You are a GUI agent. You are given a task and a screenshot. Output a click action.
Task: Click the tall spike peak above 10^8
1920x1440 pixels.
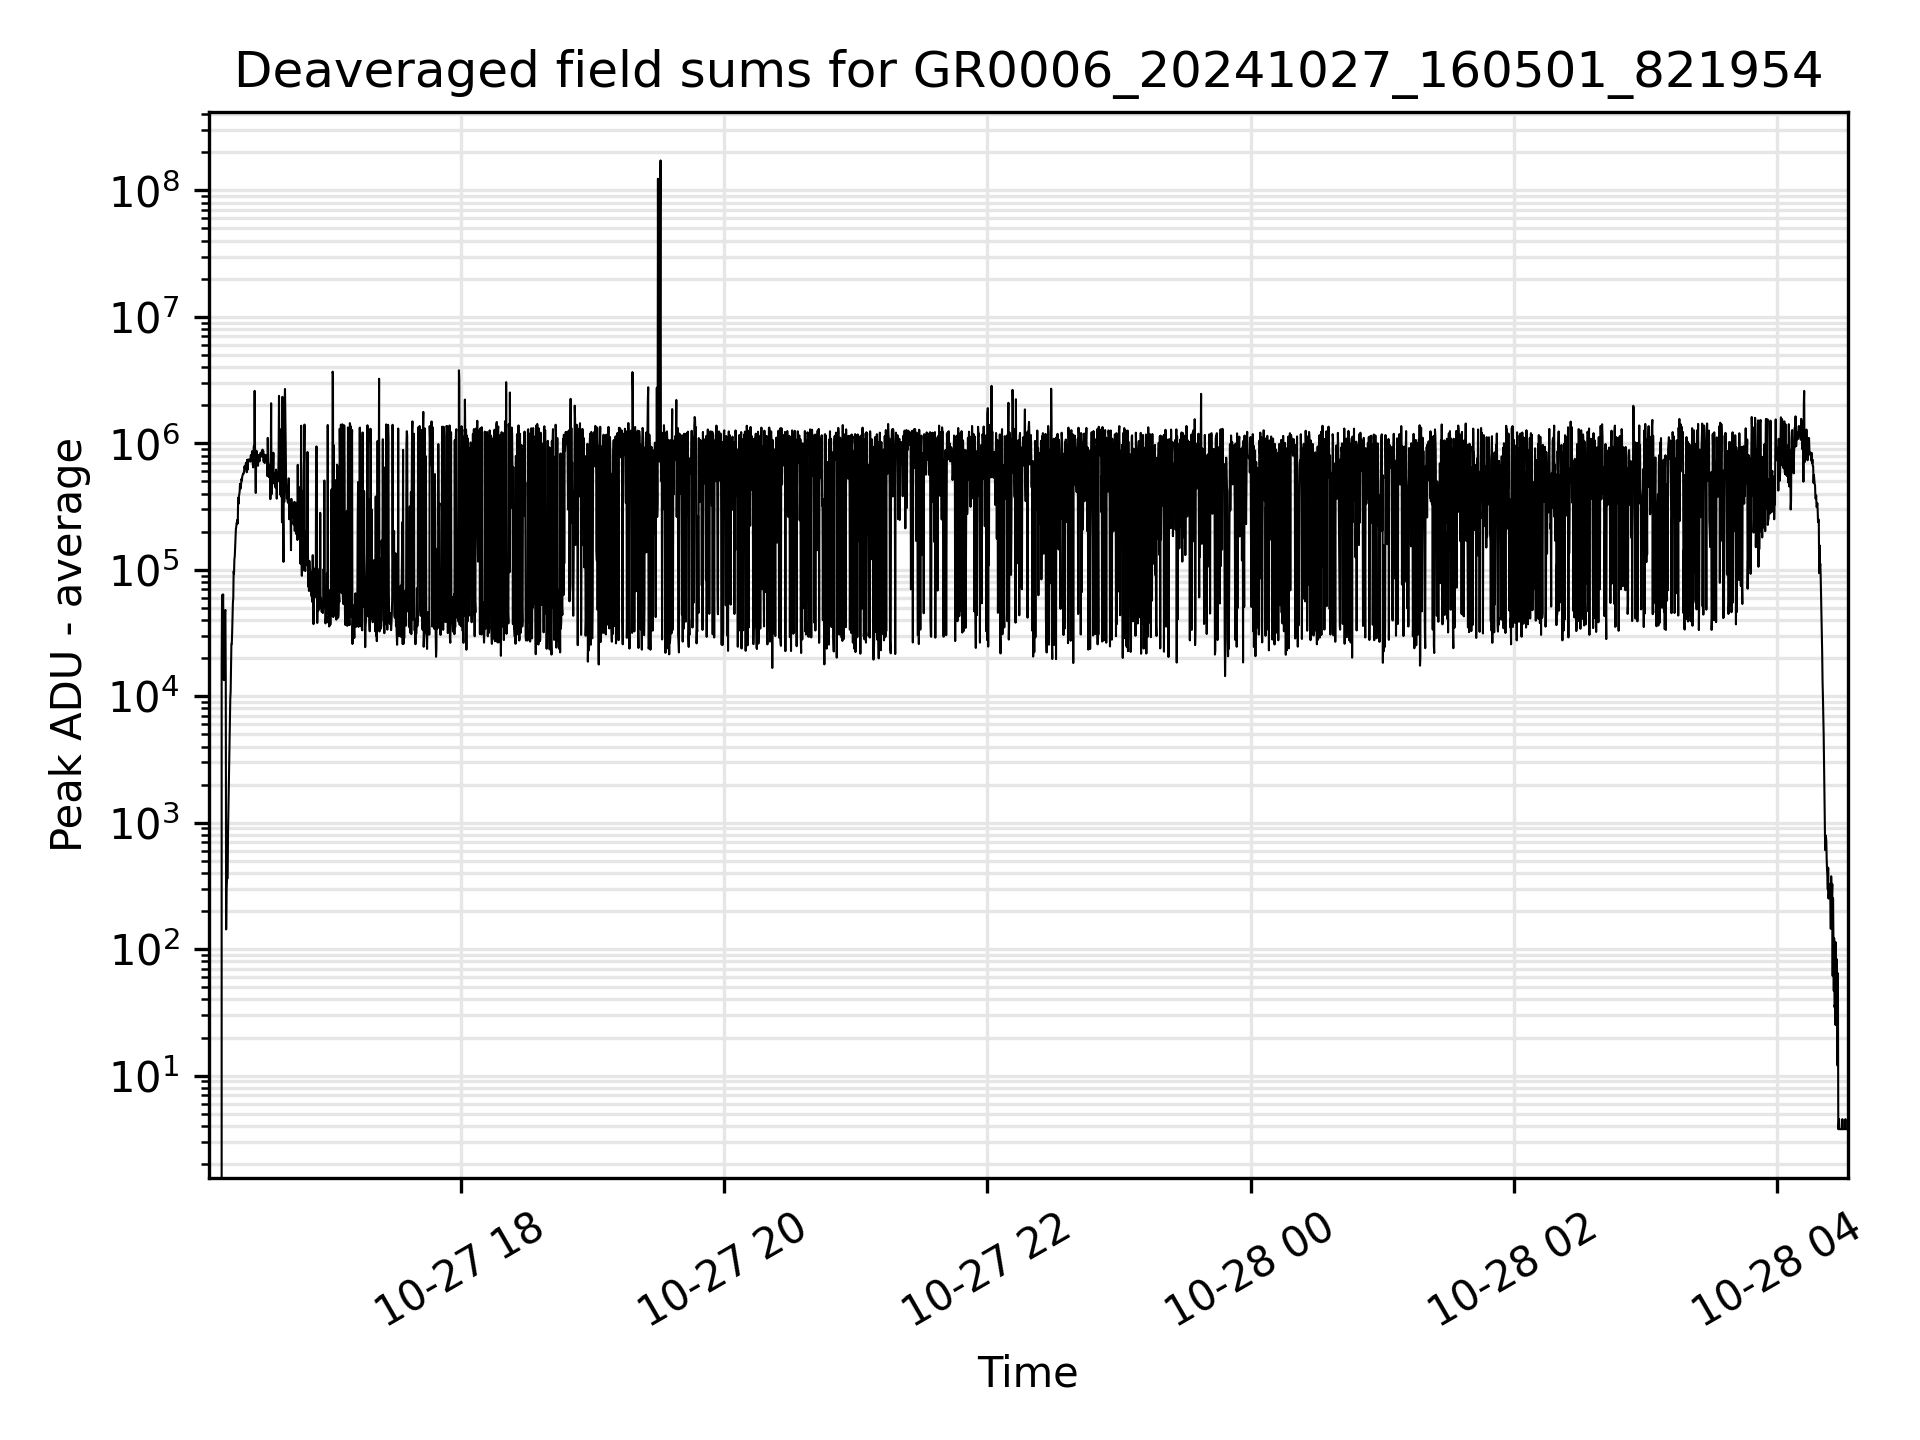click(660, 163)
